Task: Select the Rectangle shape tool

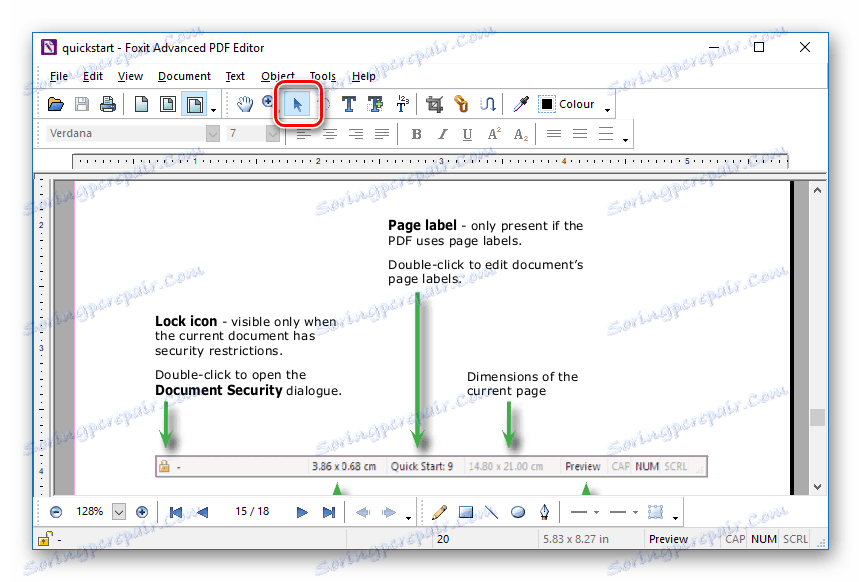Action: (466, 512)
